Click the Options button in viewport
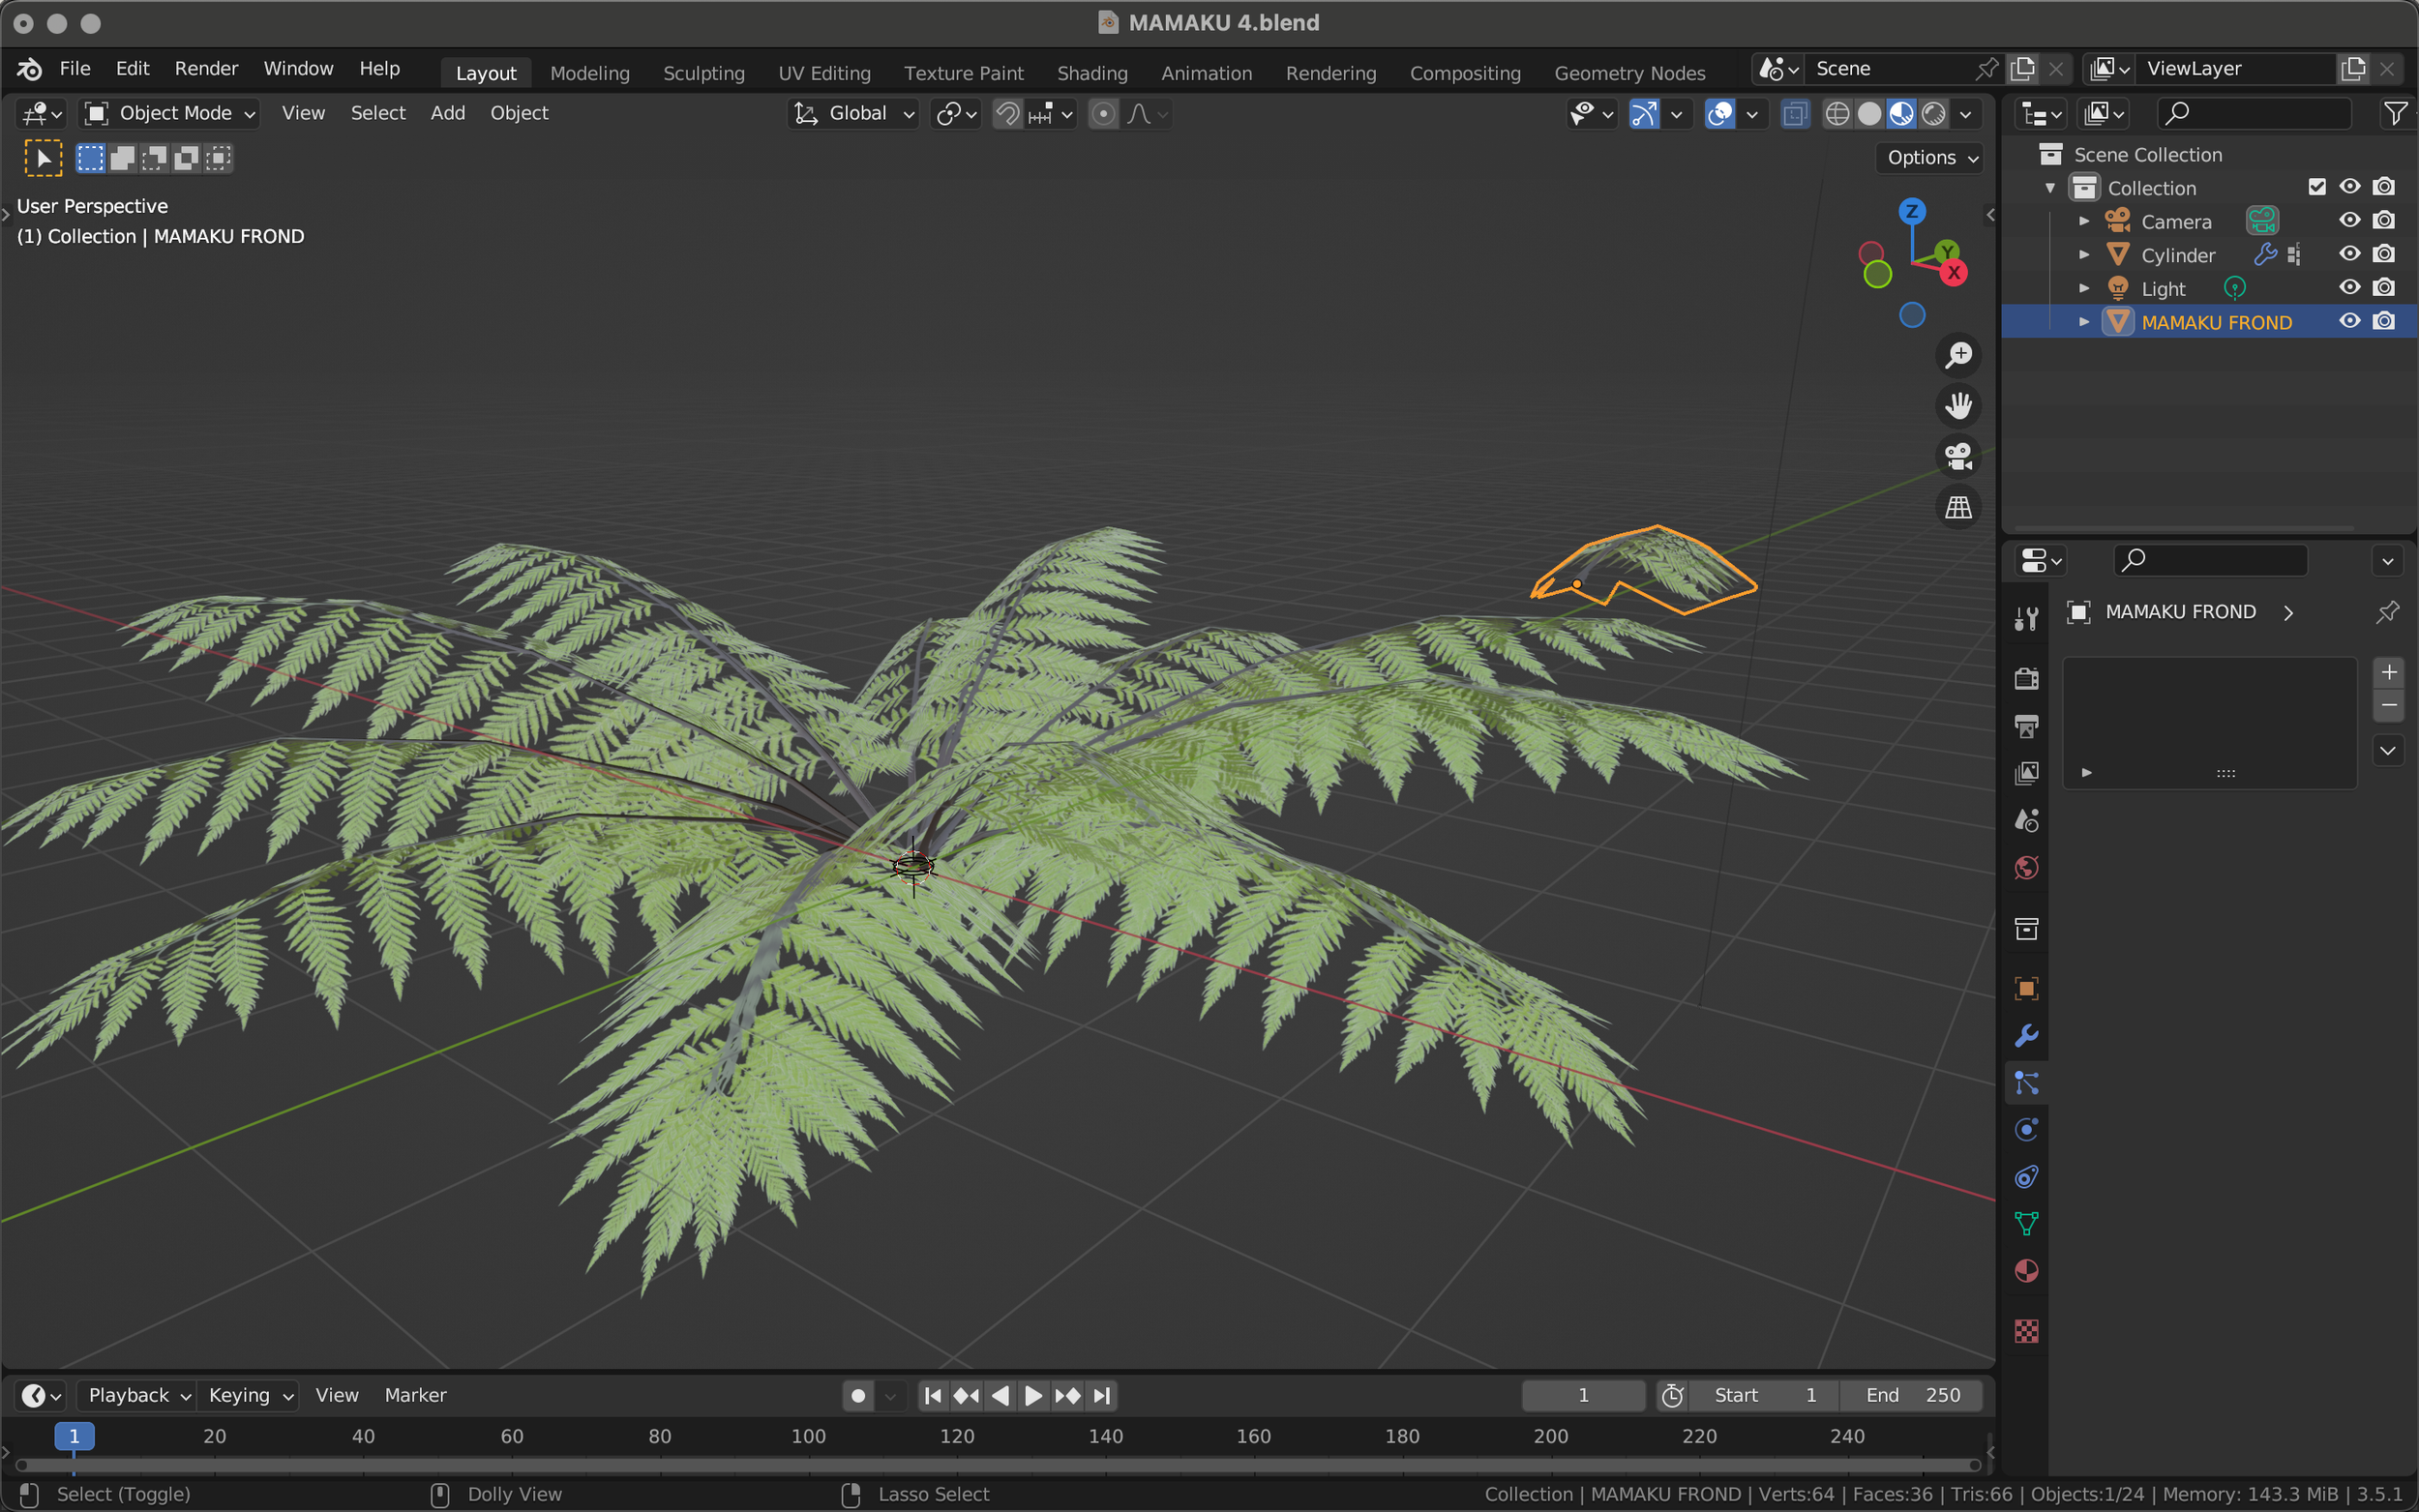This screenshot has height=1512, width=2419. (x=1931, y=157)
